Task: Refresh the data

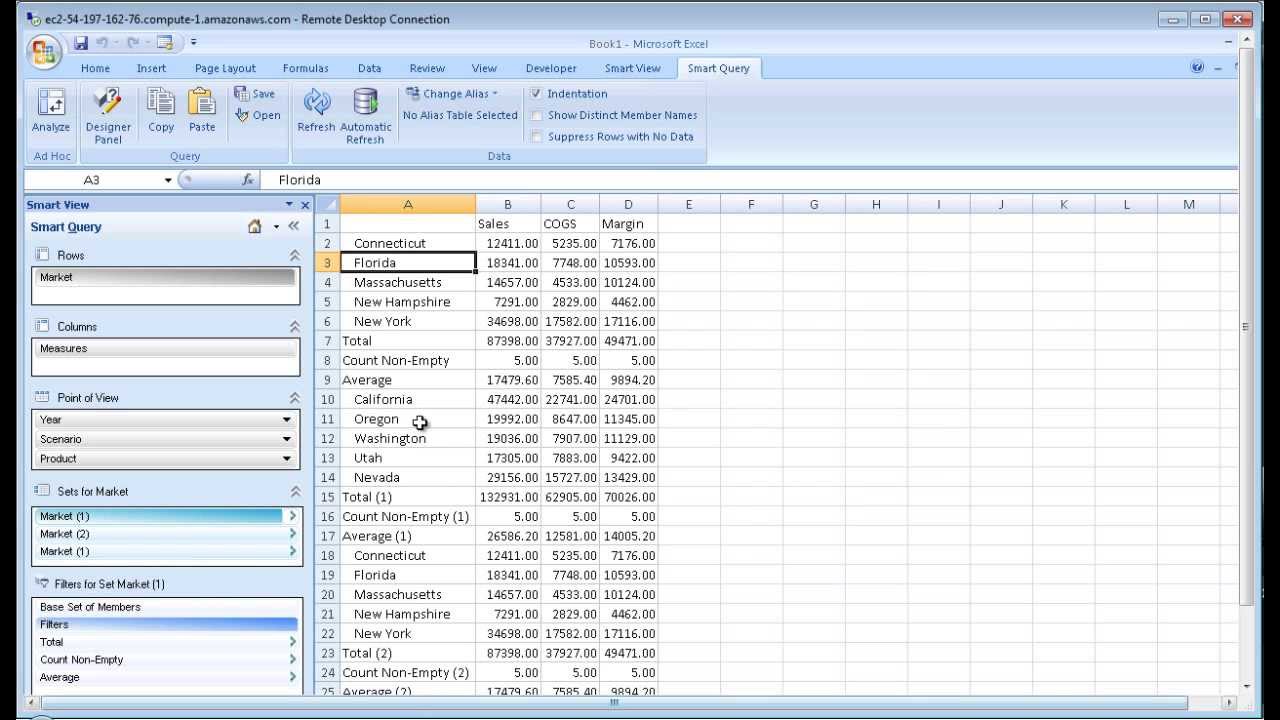Action: click(316, 111)
